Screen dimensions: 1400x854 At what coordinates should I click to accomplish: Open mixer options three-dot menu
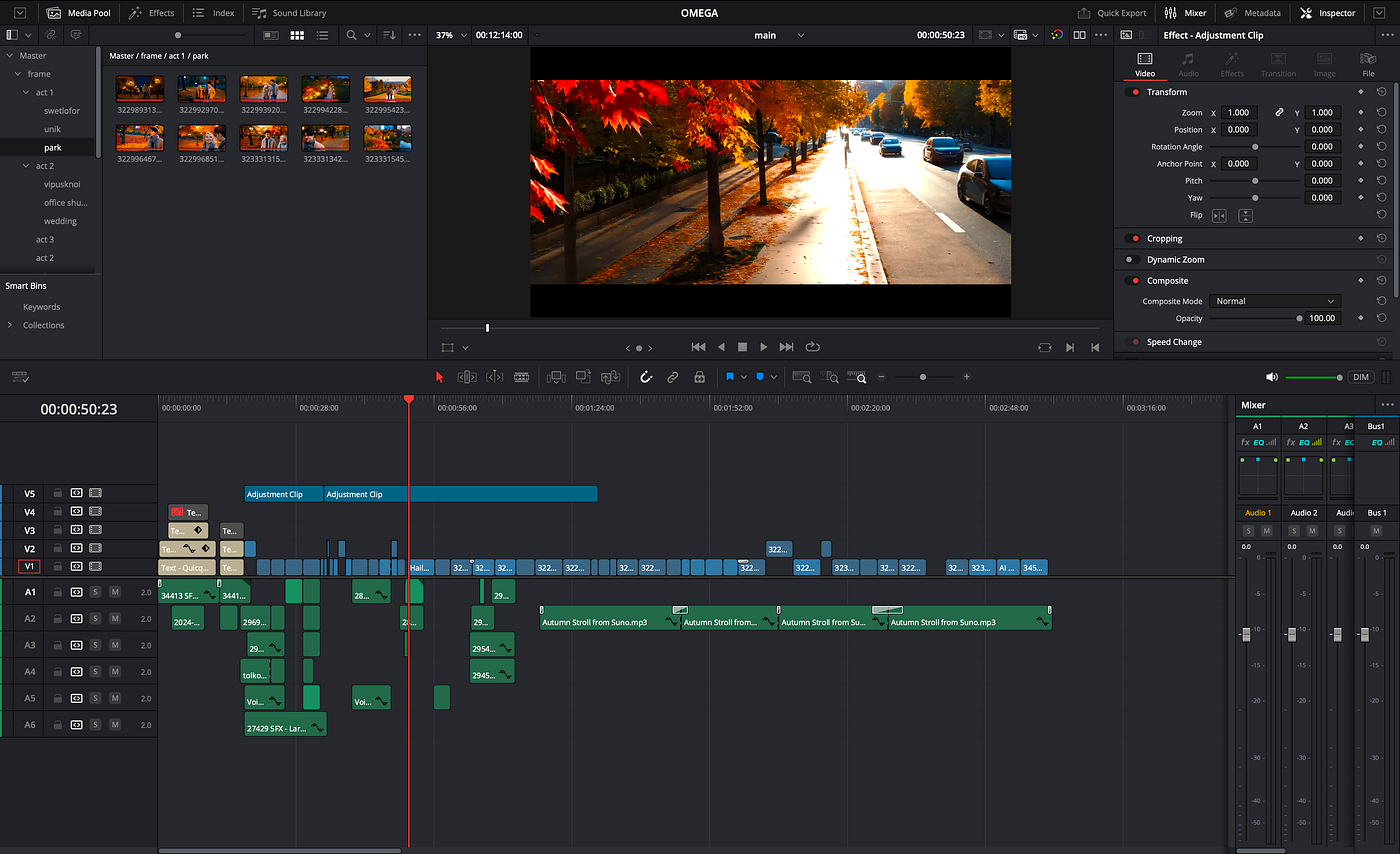click(1386, 405)
